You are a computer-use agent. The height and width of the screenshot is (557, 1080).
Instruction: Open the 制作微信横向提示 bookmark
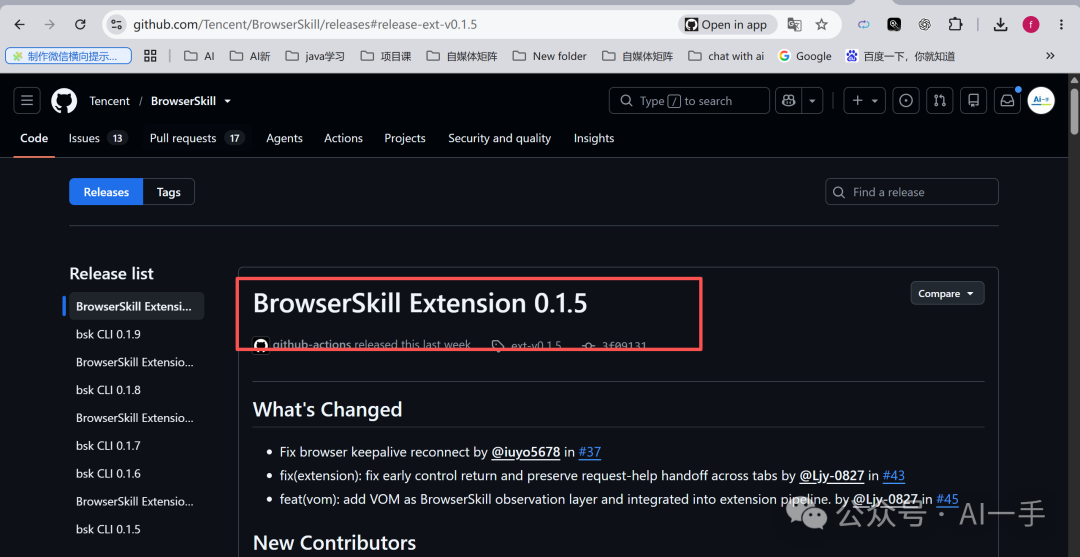[x=68, y=56]
